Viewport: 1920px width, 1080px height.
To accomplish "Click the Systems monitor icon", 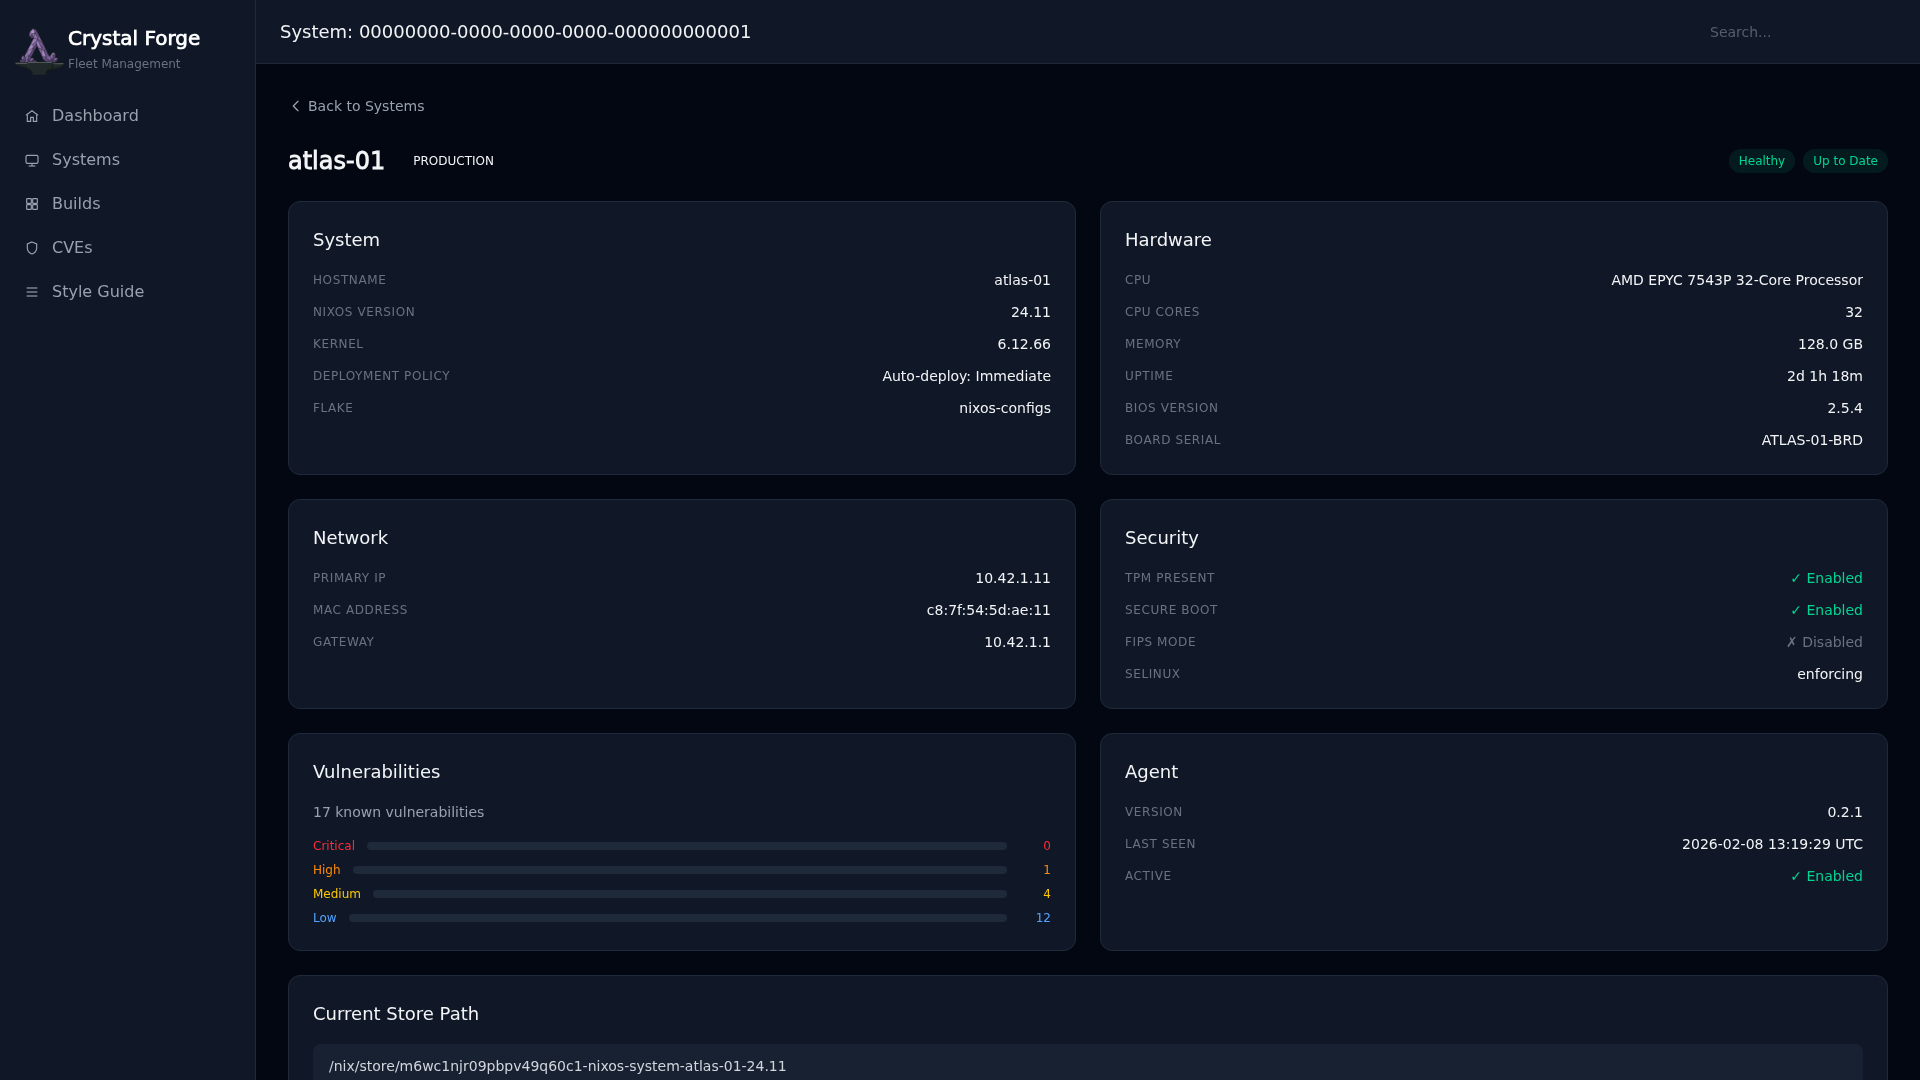I will (x=32, y=160).
